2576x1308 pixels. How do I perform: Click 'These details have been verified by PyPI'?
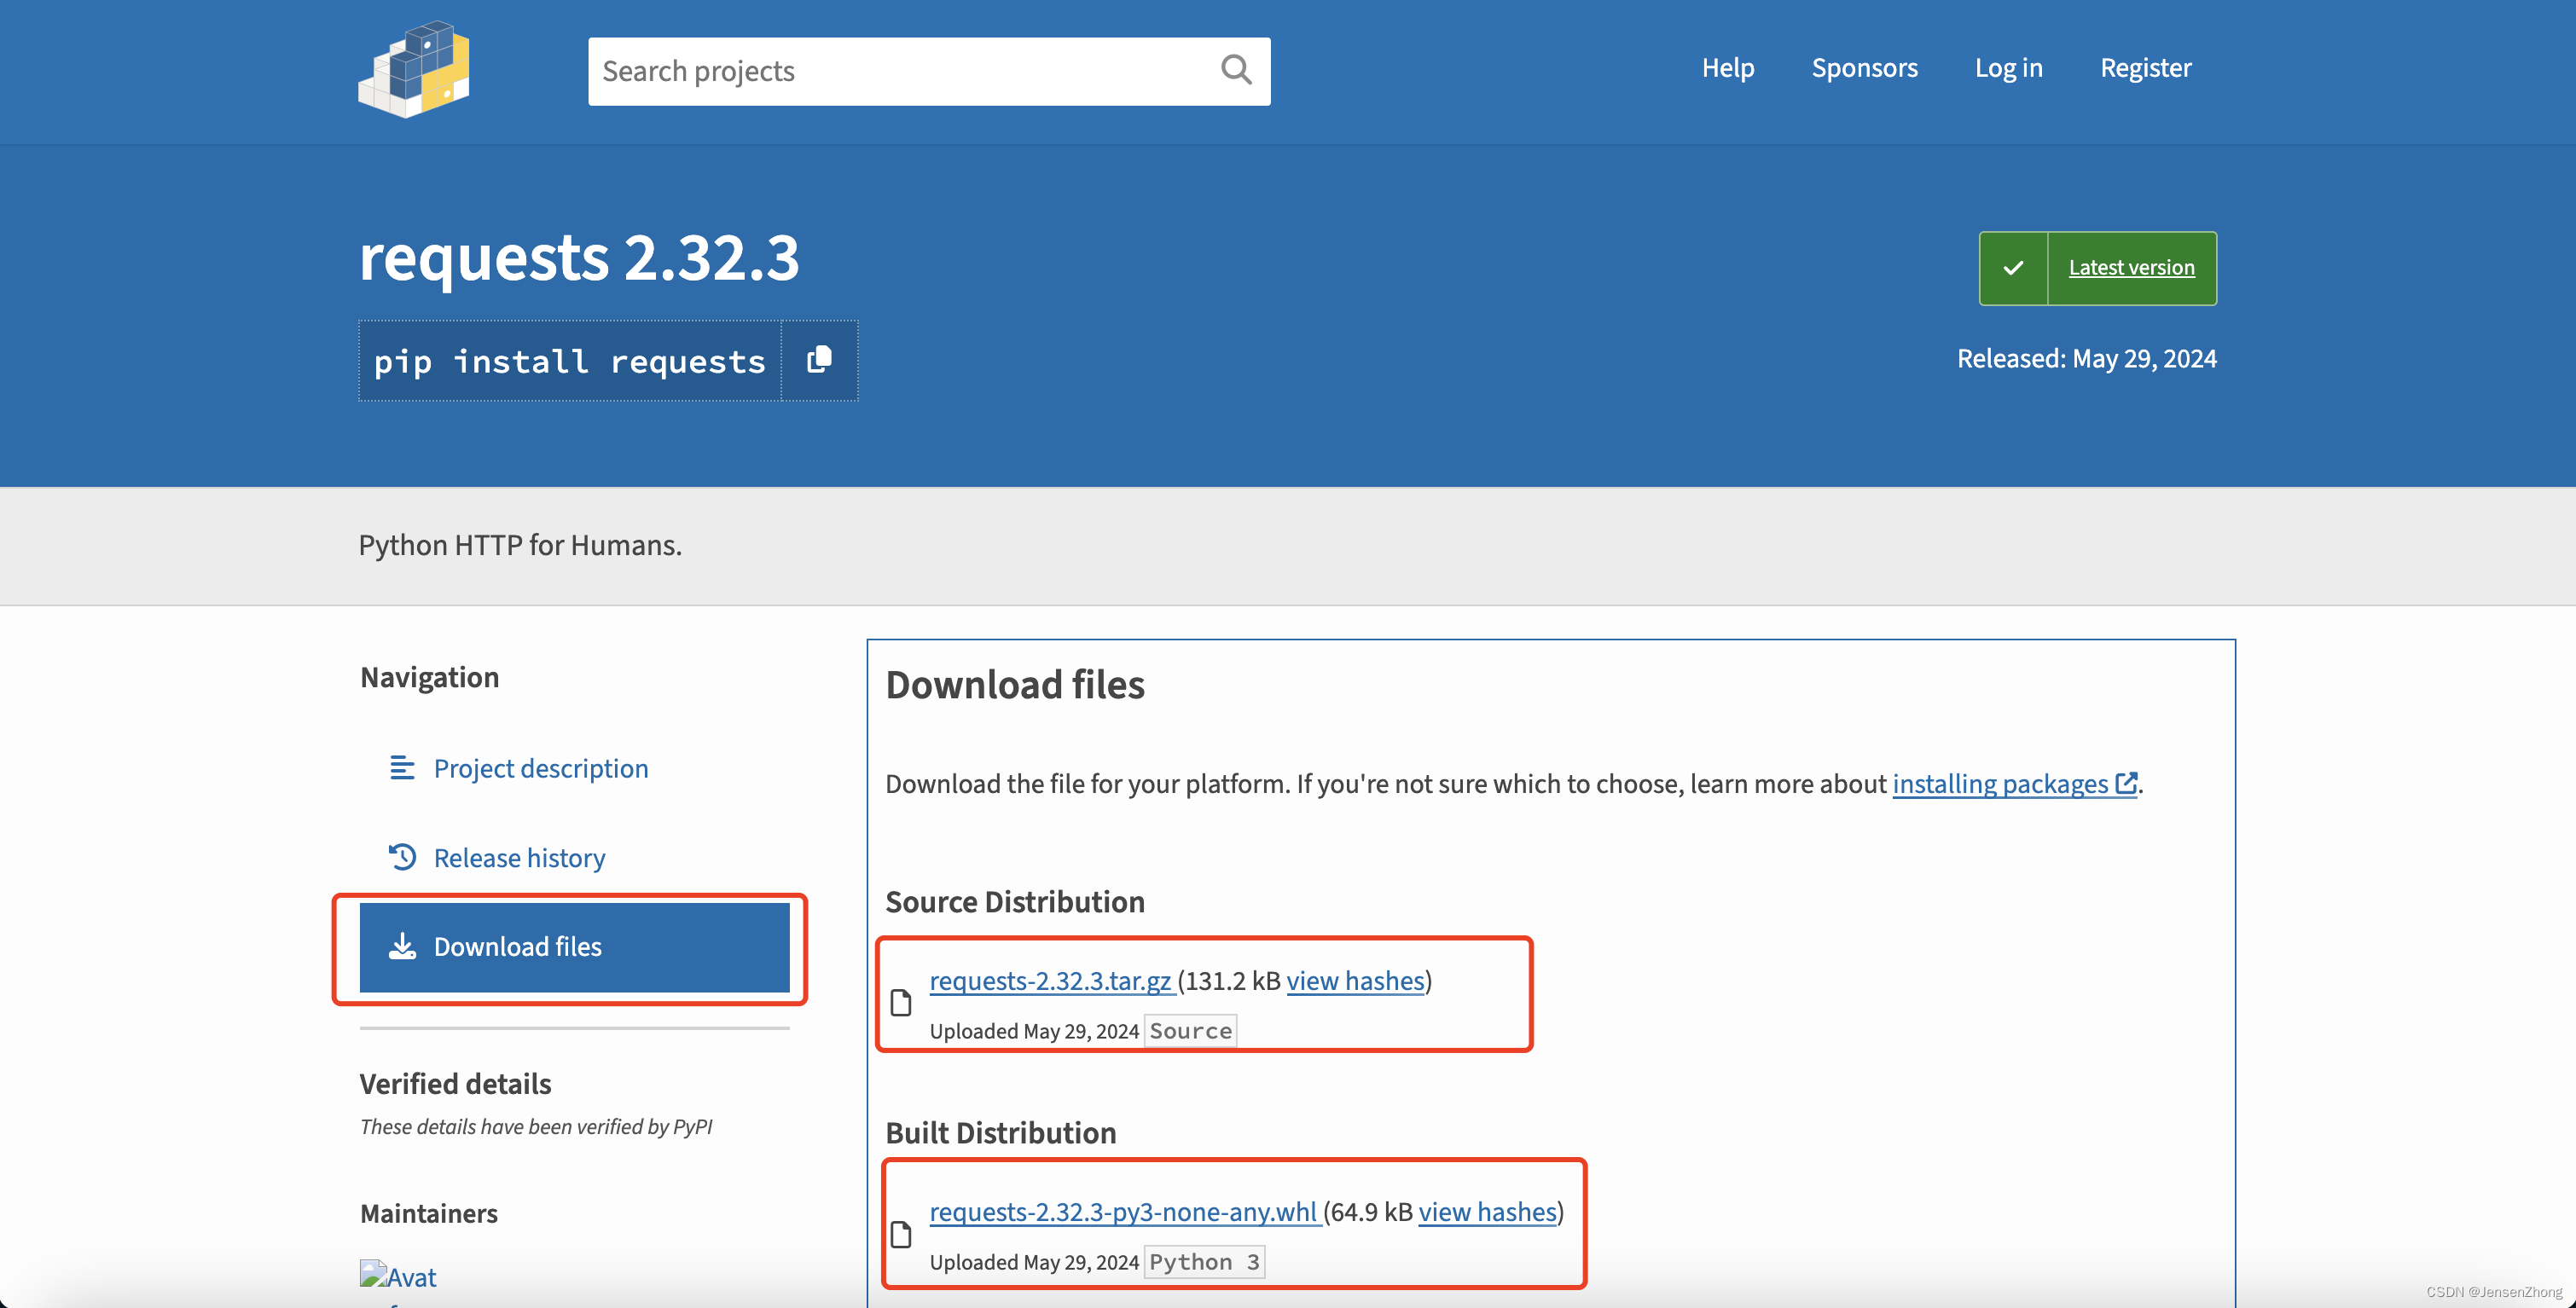pyautogui.click(x=536, y=1126)
